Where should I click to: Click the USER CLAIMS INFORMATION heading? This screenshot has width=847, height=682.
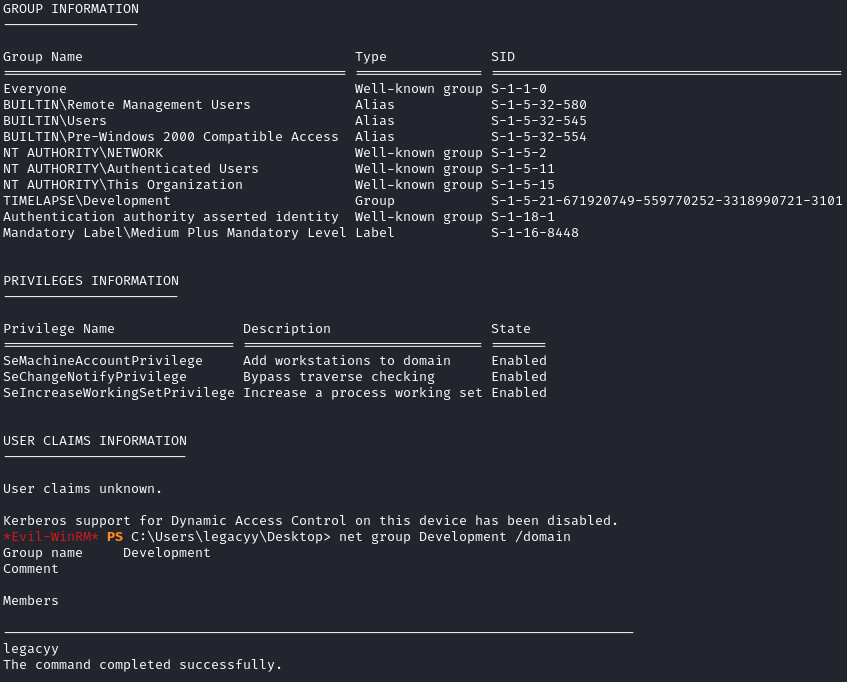(95, 441)
